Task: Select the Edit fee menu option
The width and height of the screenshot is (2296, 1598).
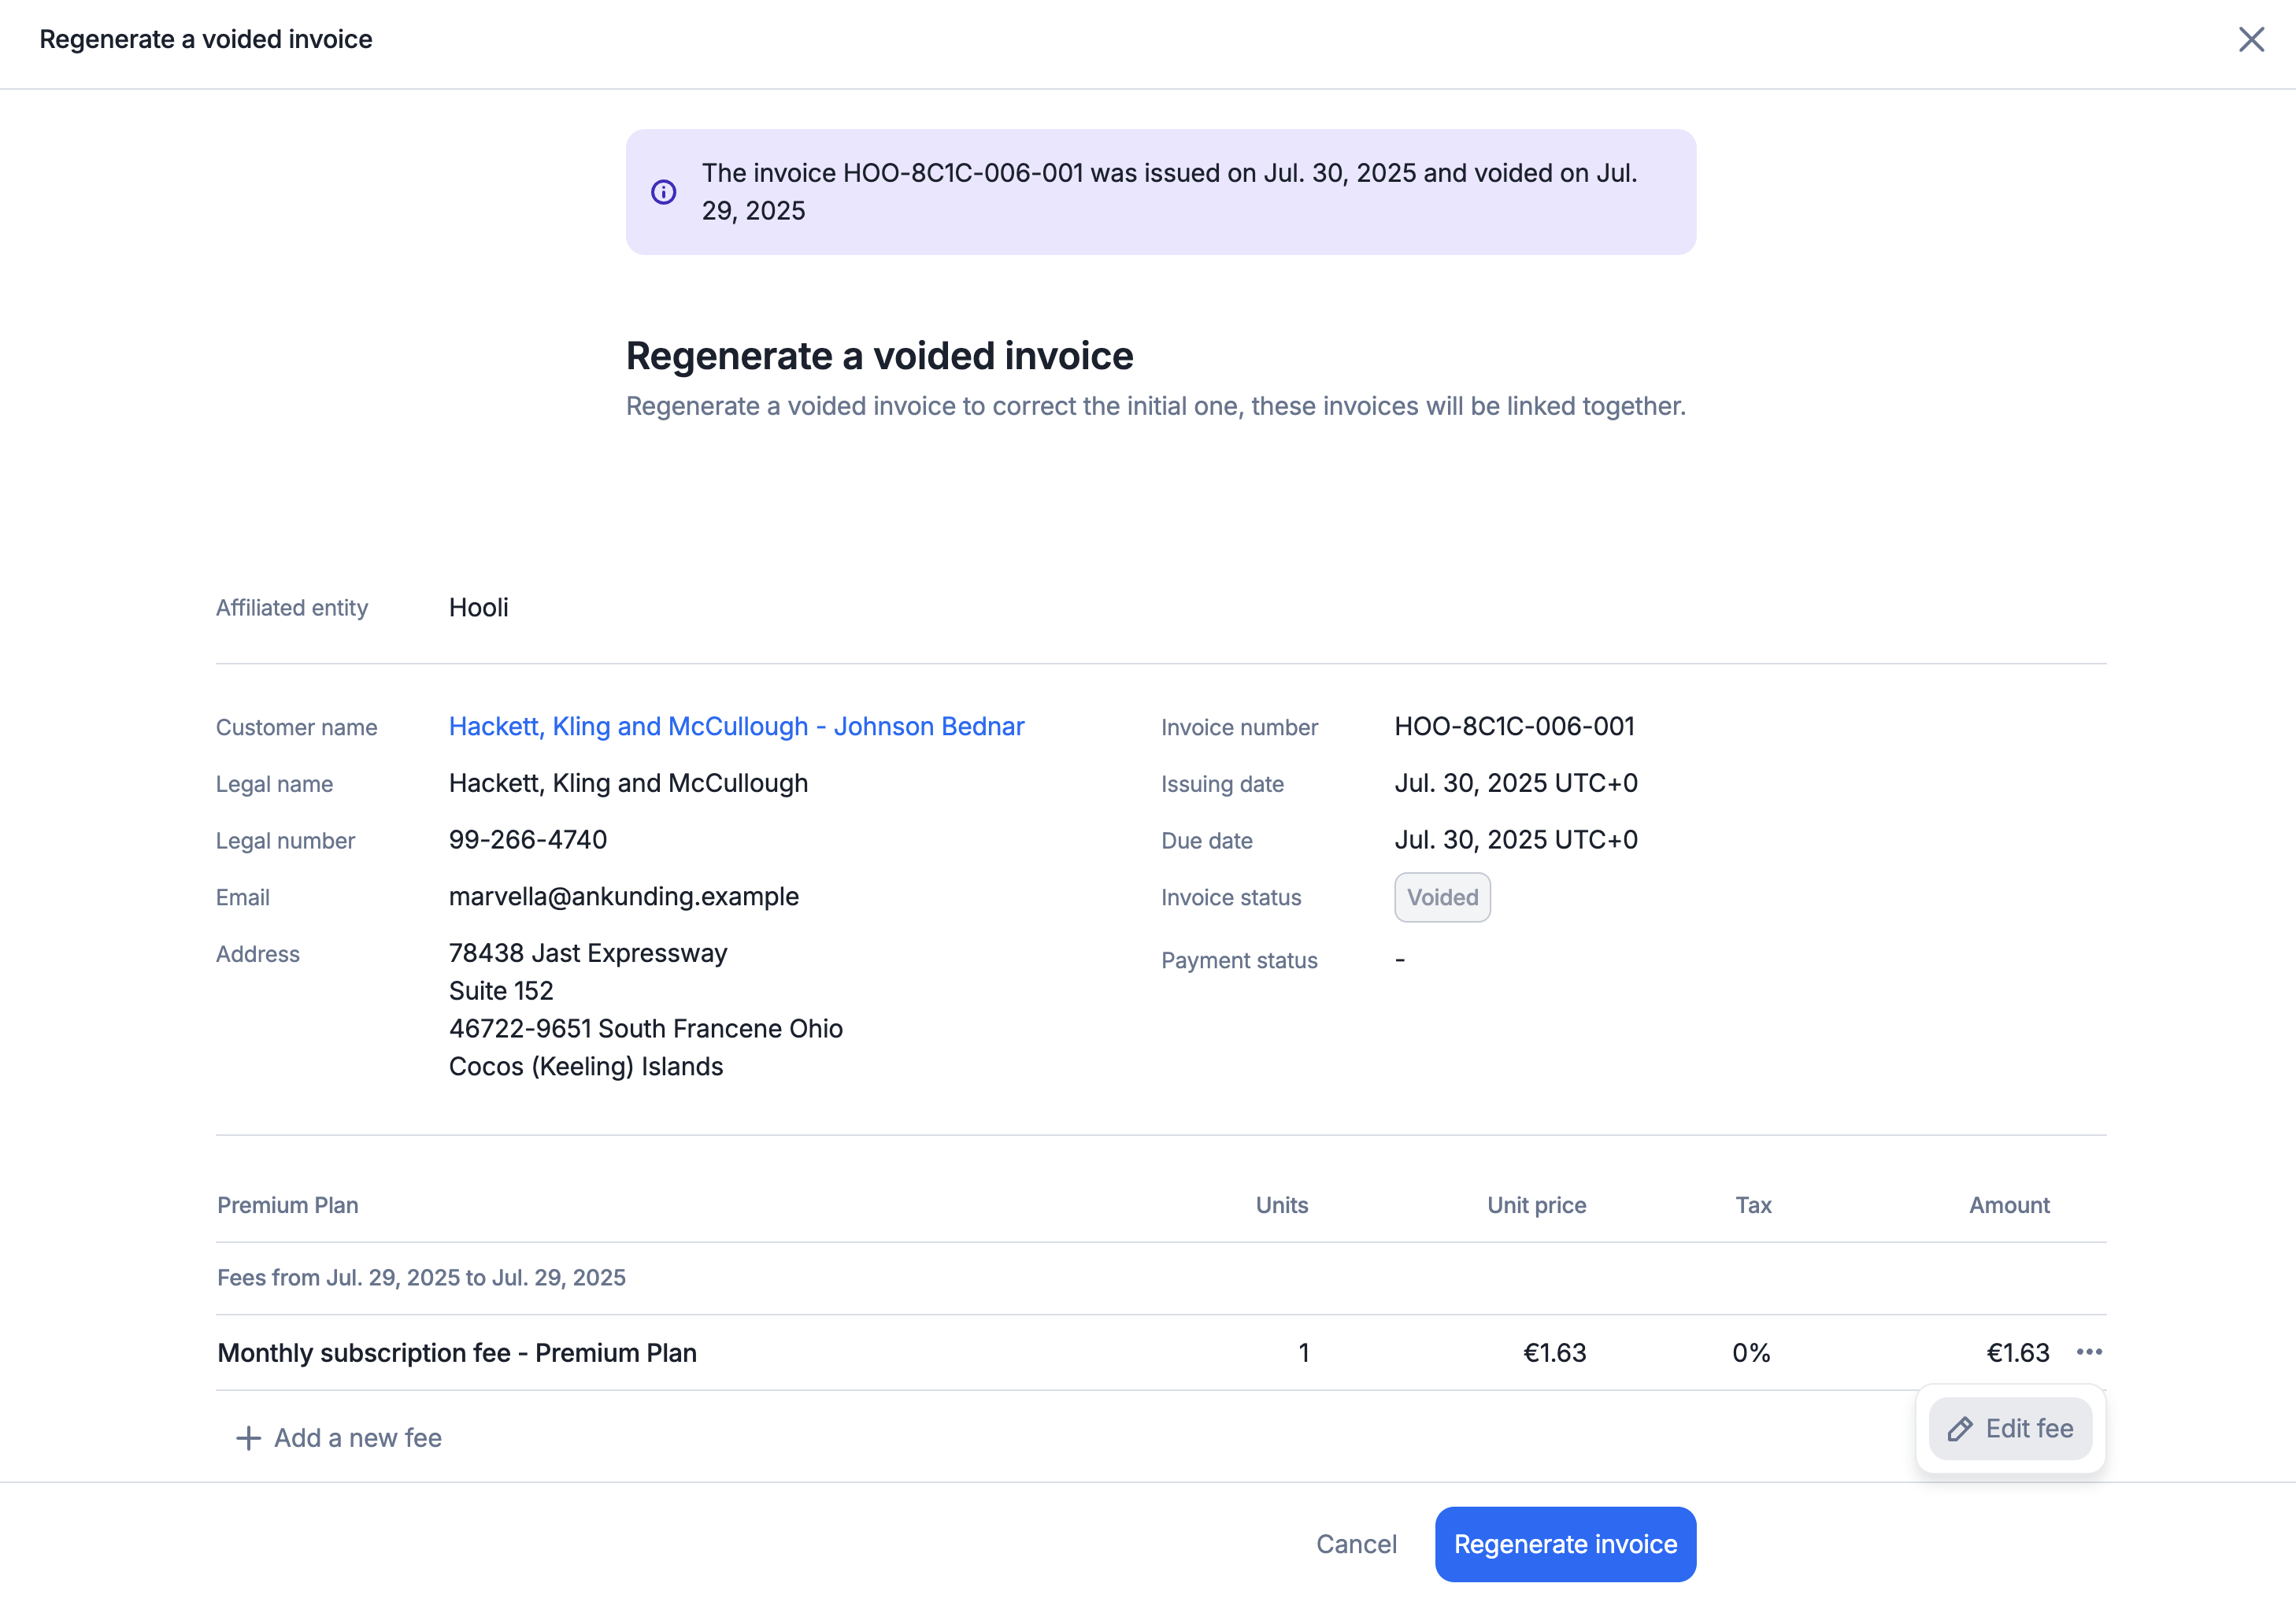Action: pyautogui.click(x=2010, y=1428)
